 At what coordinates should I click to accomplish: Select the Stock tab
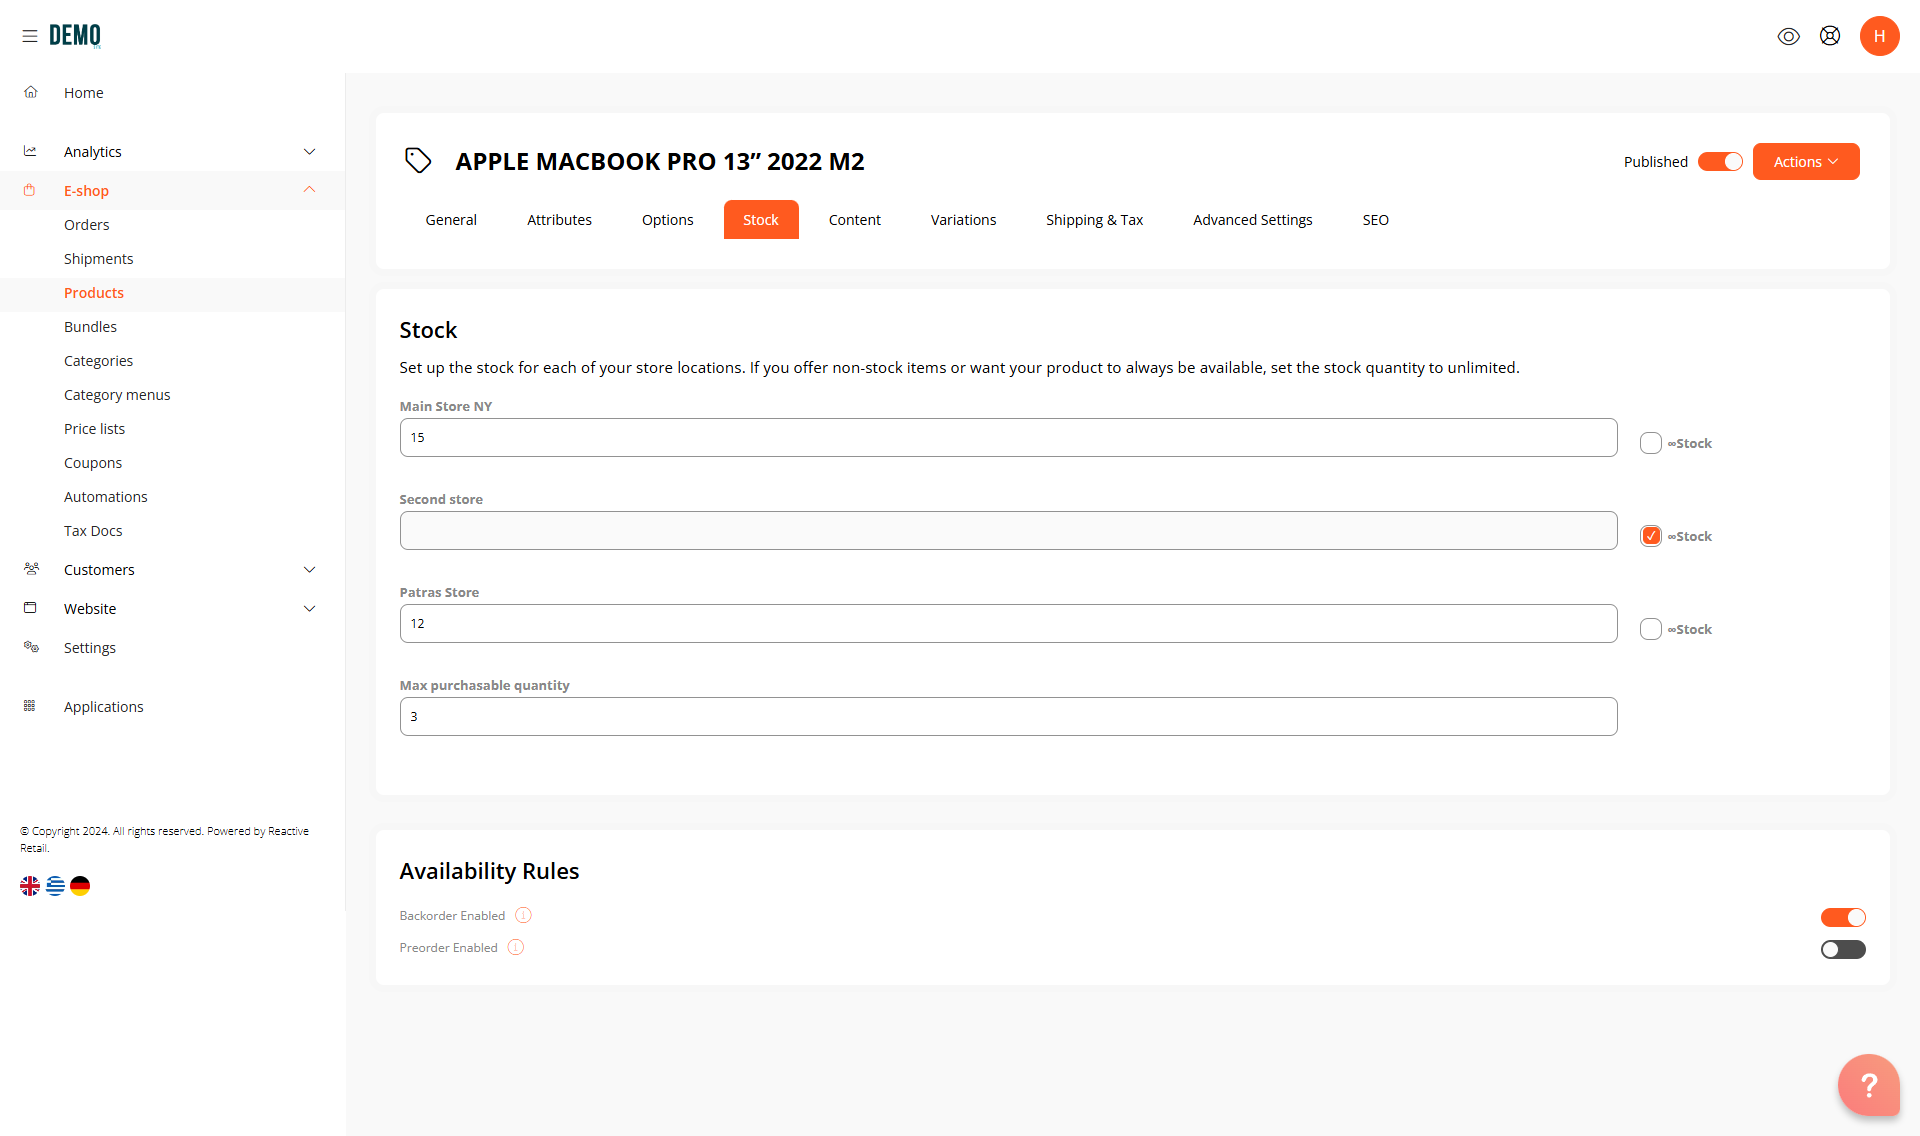761,220
